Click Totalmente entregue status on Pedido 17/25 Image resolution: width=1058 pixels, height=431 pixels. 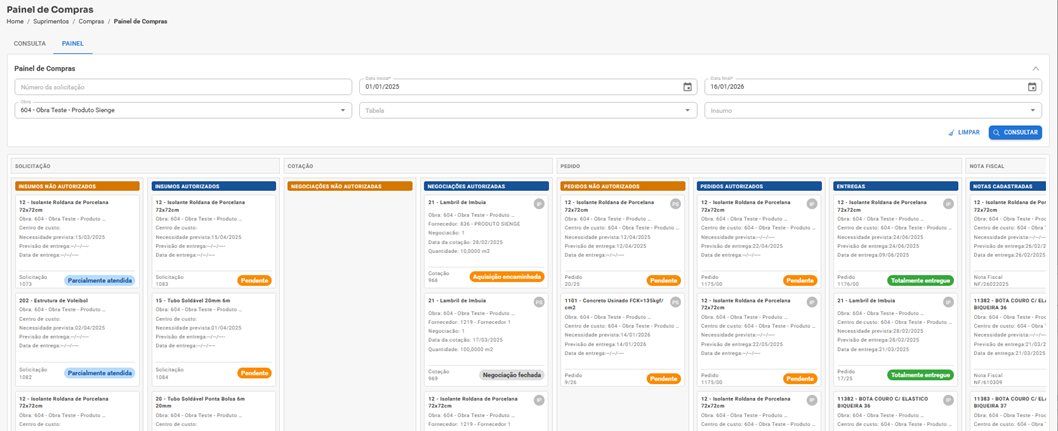(920, 374)
